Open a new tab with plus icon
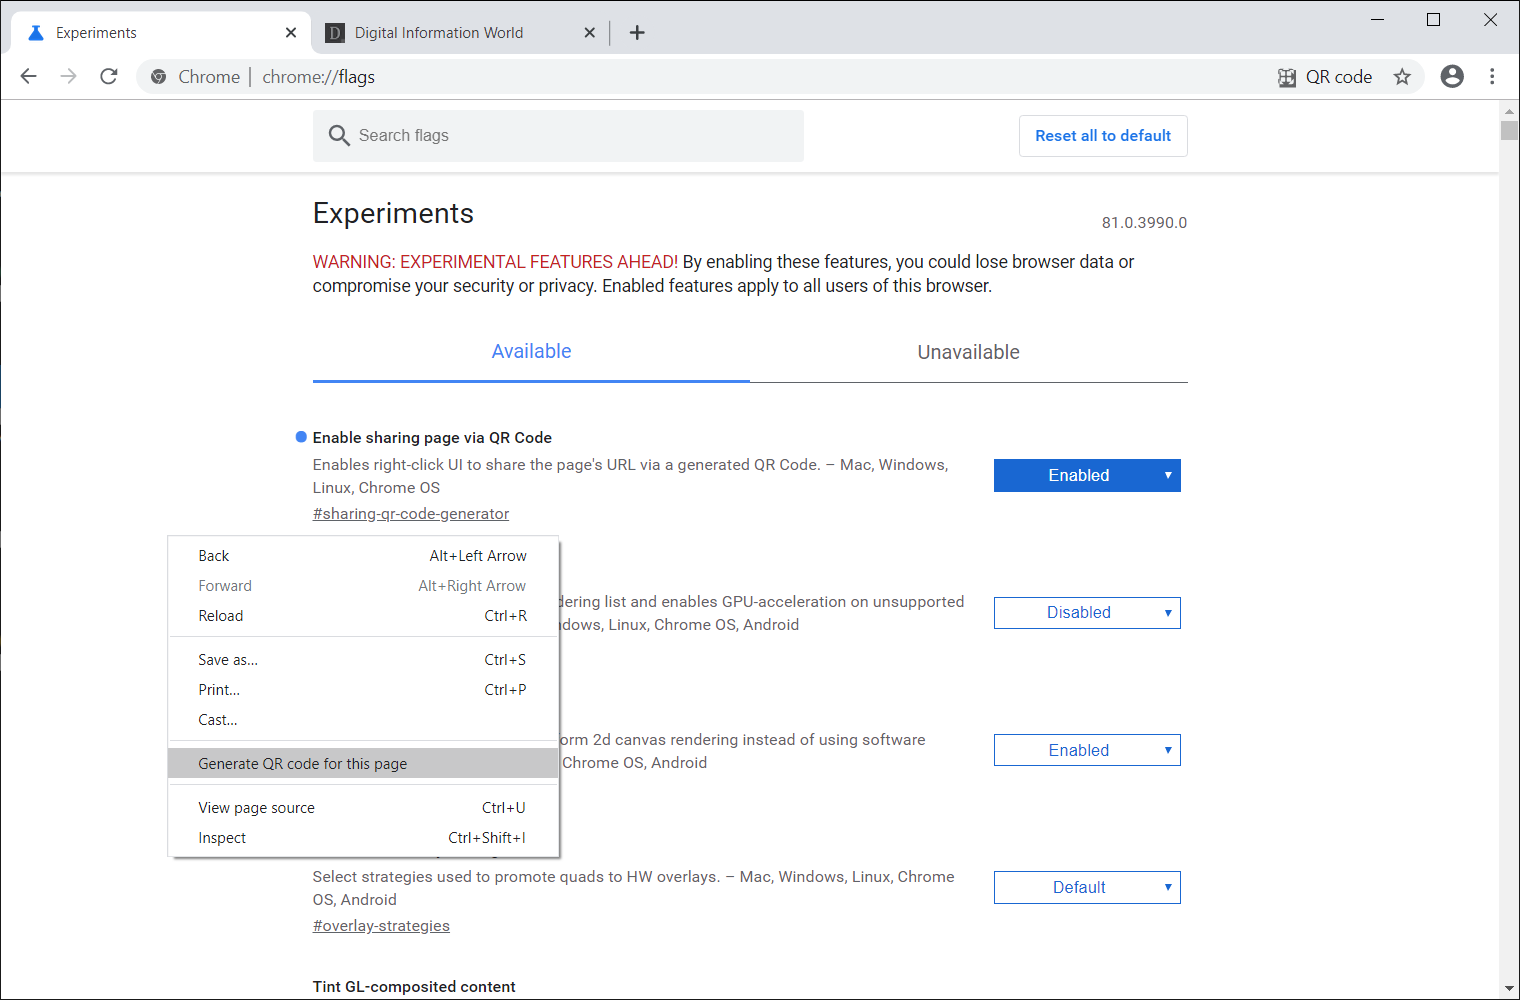This screenshot has width=1520, height=1000. [x=637, y=33]
